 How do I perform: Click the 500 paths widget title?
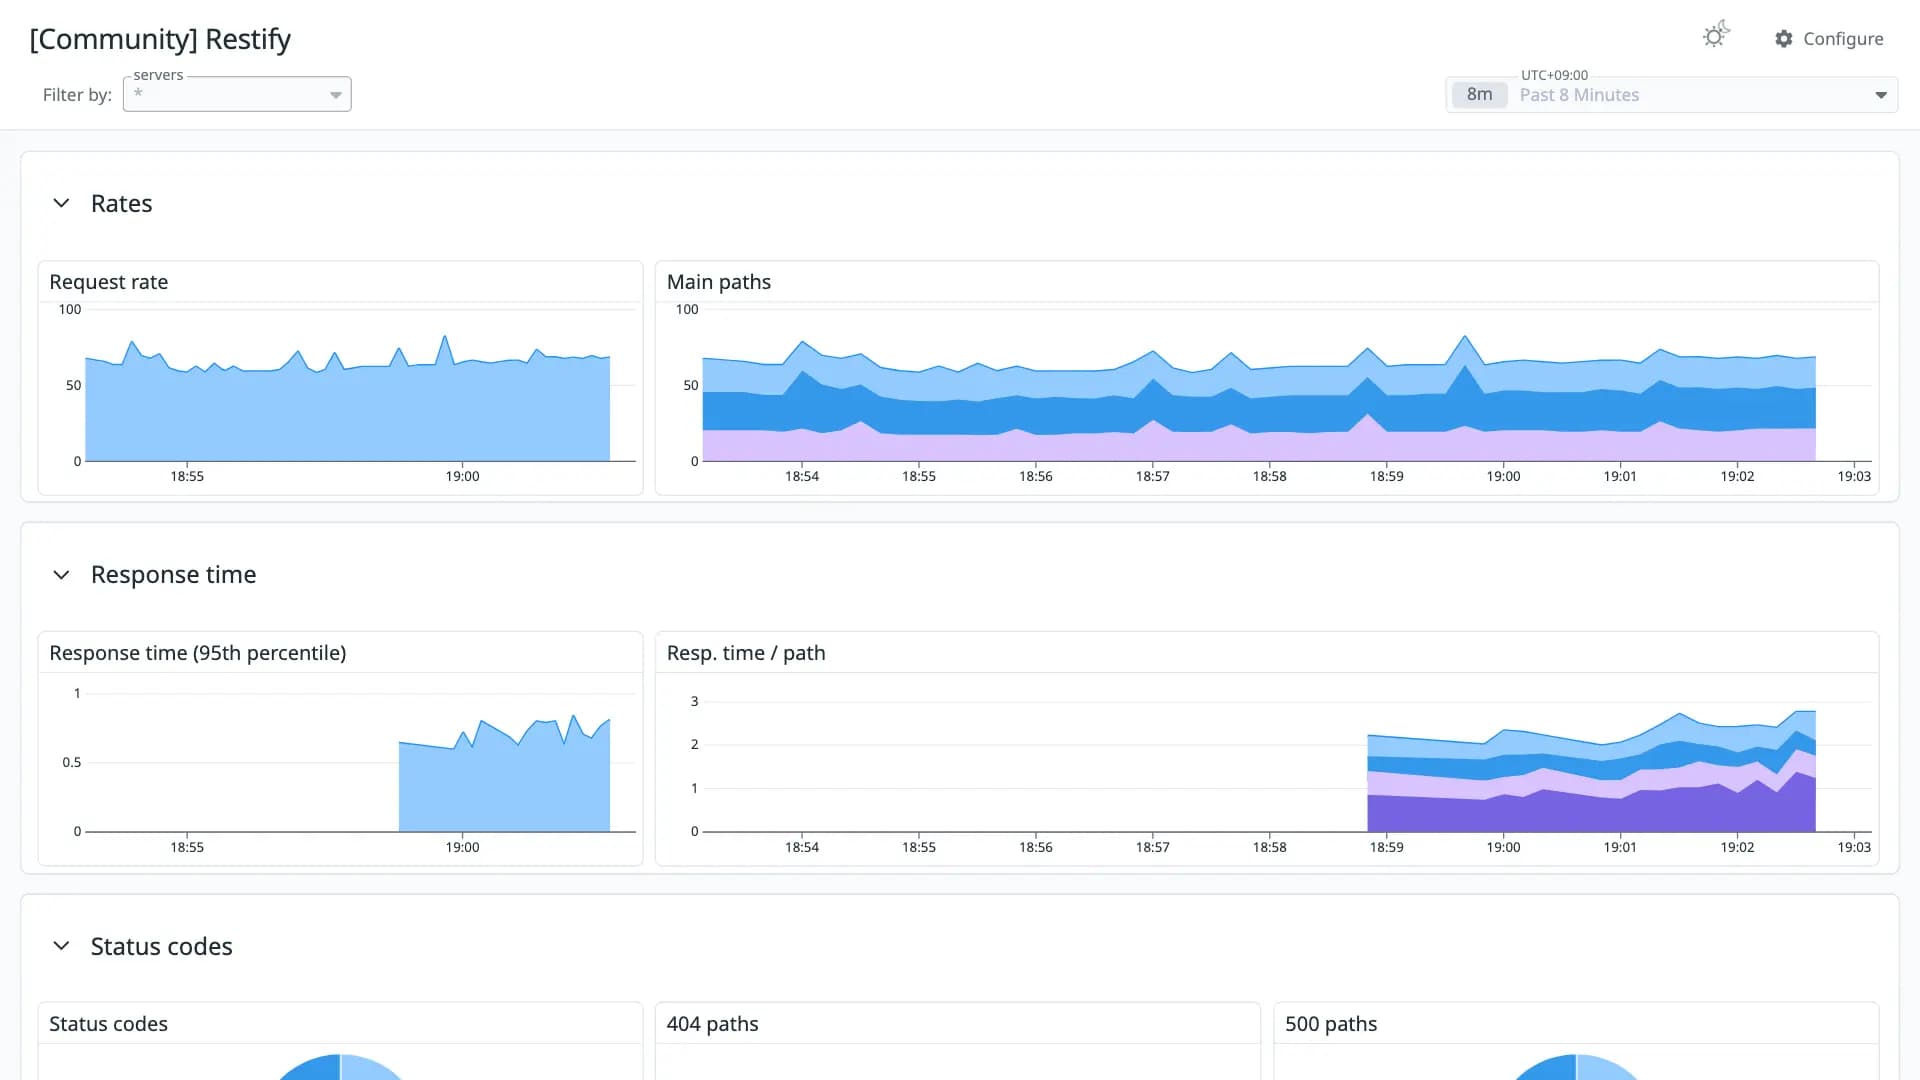[1330, 1024]
